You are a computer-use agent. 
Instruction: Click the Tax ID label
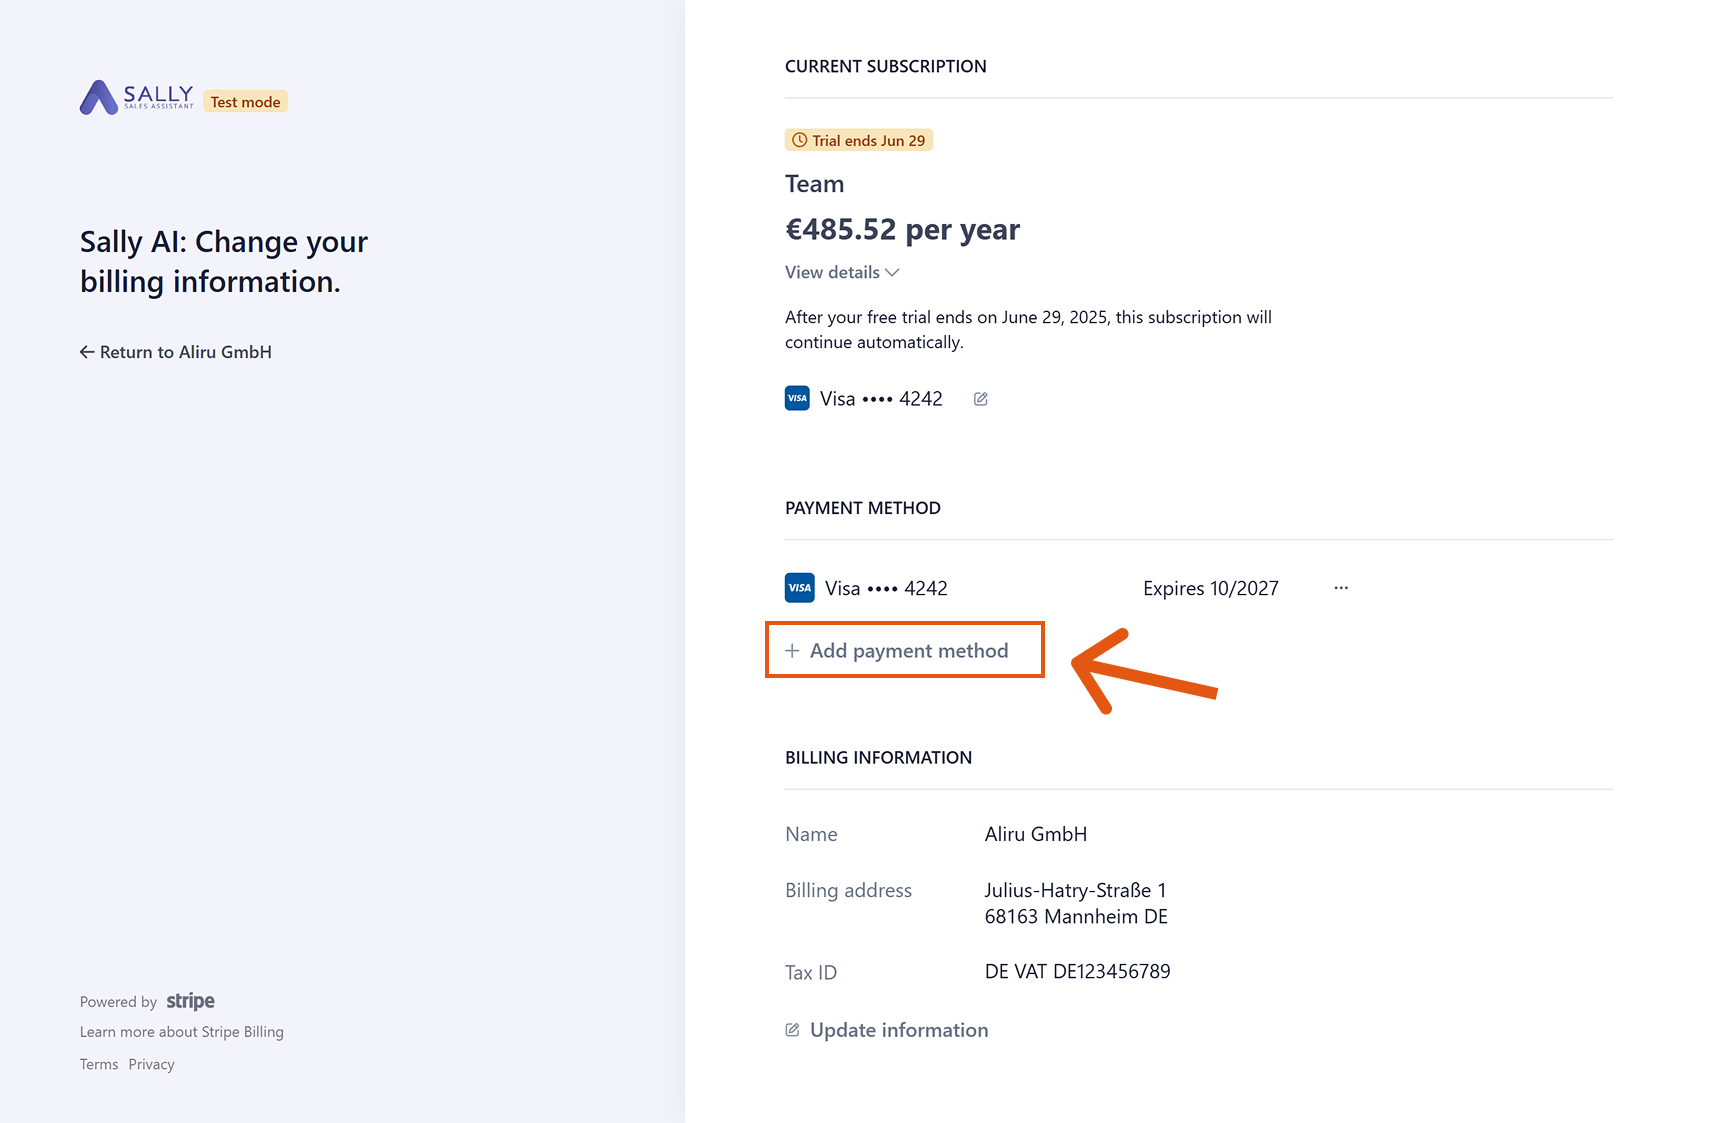click(811, 972)
